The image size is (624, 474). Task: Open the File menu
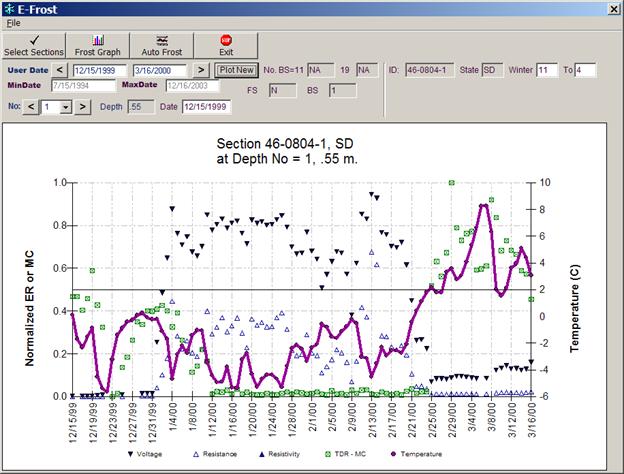13,23
